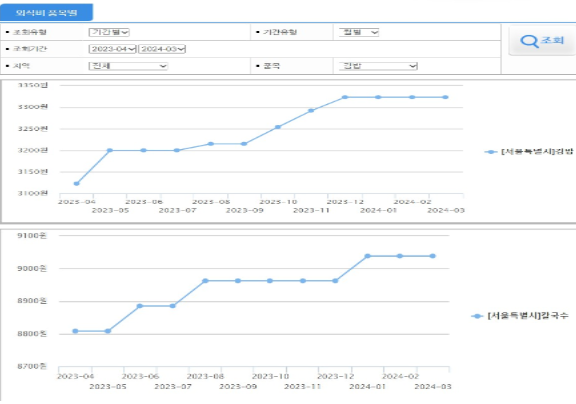The width and height of the screenshot is (576, 404).
Task: Click the 2024-01 x-axis label on the 김밥 chart
Action: pos(378,210)
